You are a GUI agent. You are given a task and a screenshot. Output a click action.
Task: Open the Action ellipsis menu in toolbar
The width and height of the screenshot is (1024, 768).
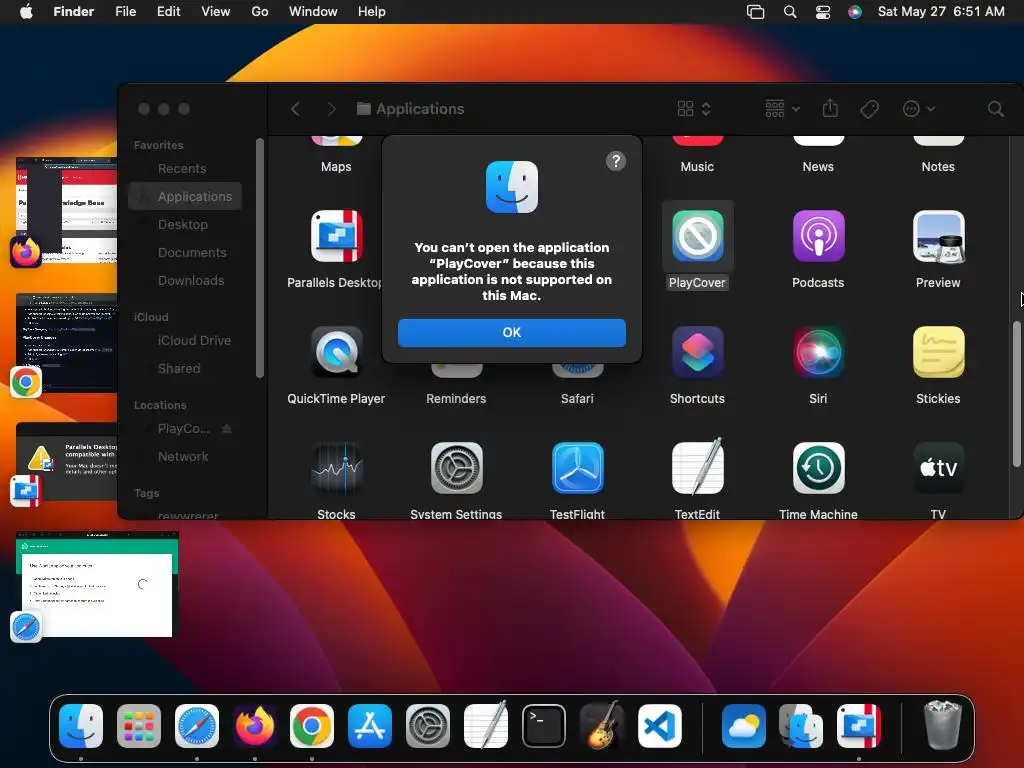tap(918, 109)
